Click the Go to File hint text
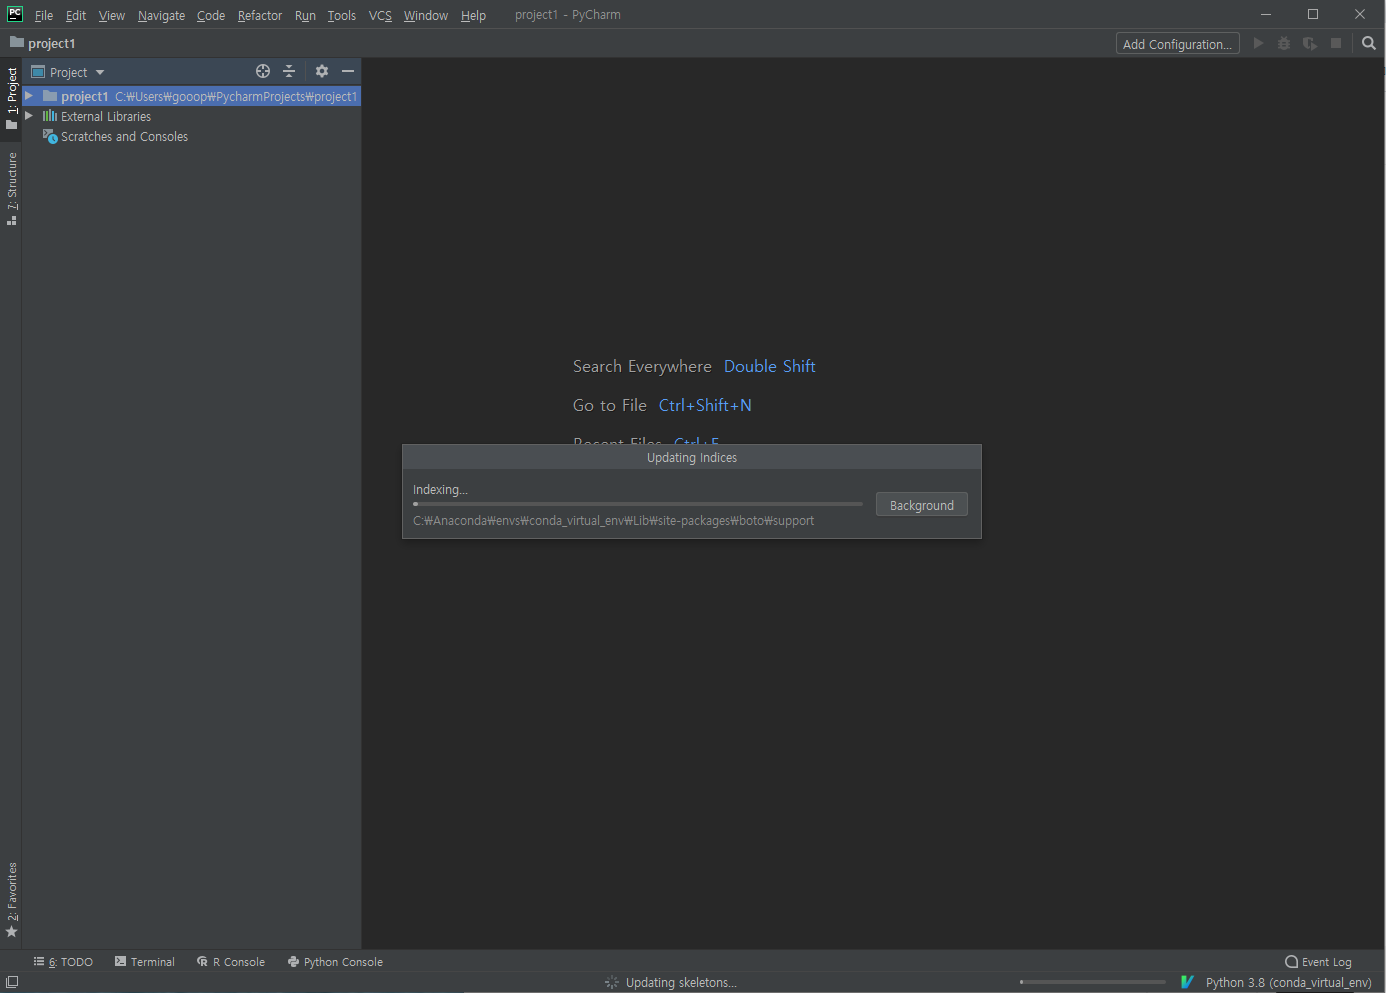 click(610, 405)
